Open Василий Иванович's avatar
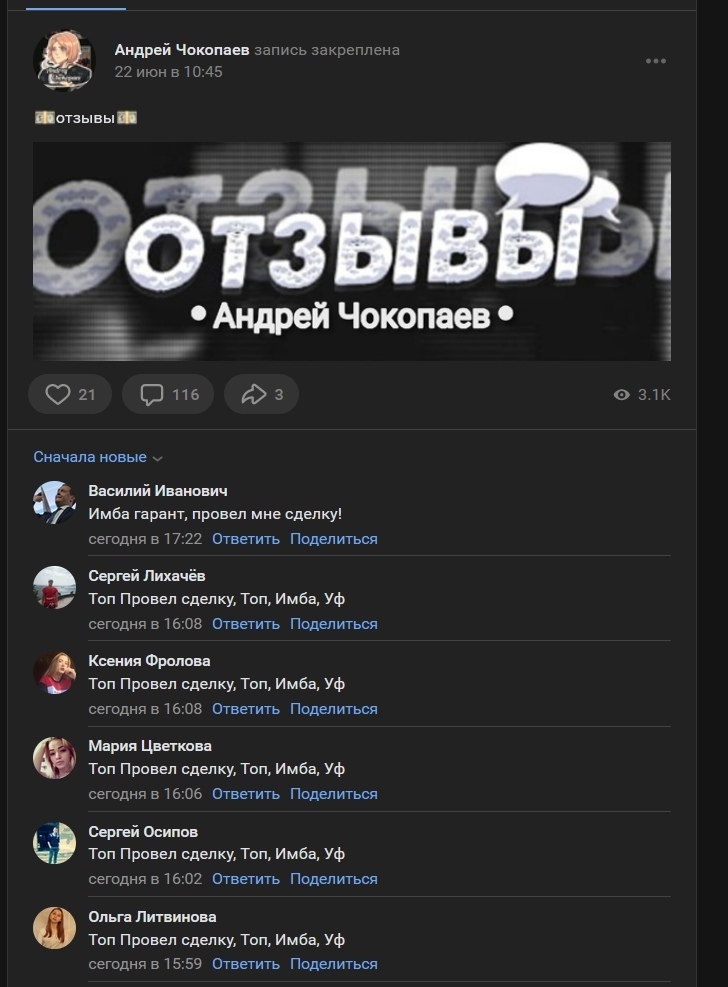Image resolution: width=728 pixels, height=987 pixels. pos(54,502)
